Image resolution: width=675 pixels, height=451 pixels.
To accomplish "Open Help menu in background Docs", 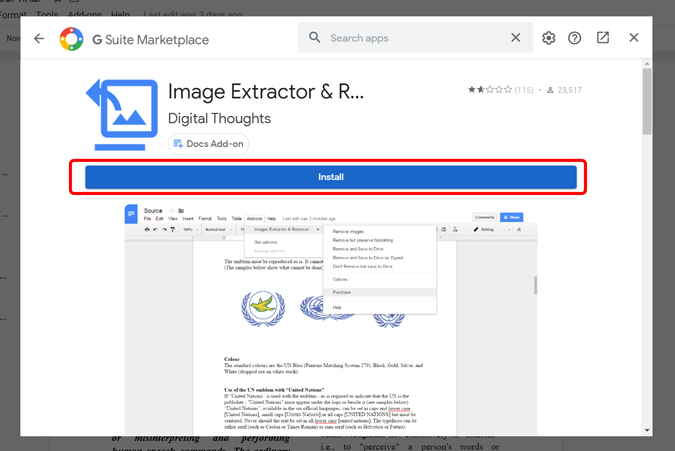I will coord(121,14).
